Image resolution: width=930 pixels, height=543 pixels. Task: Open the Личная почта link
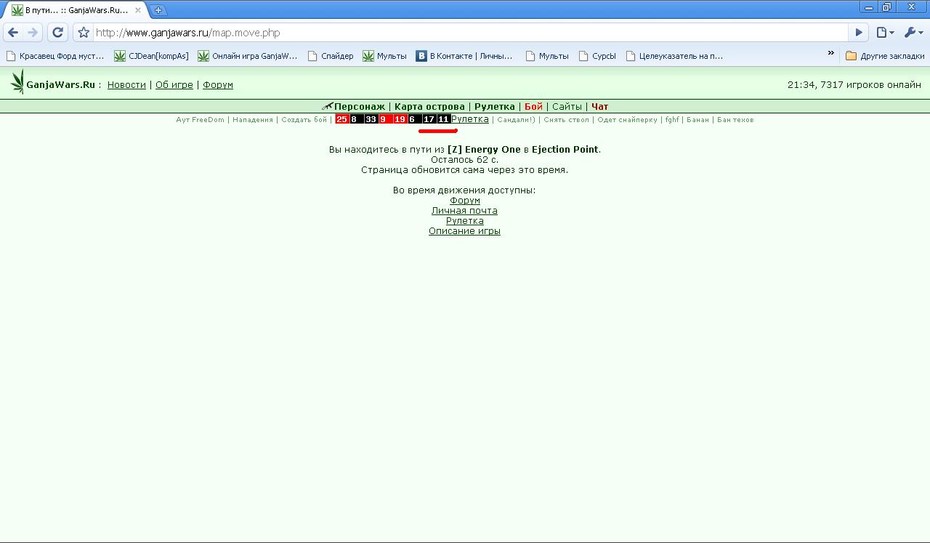pos(464,210)
